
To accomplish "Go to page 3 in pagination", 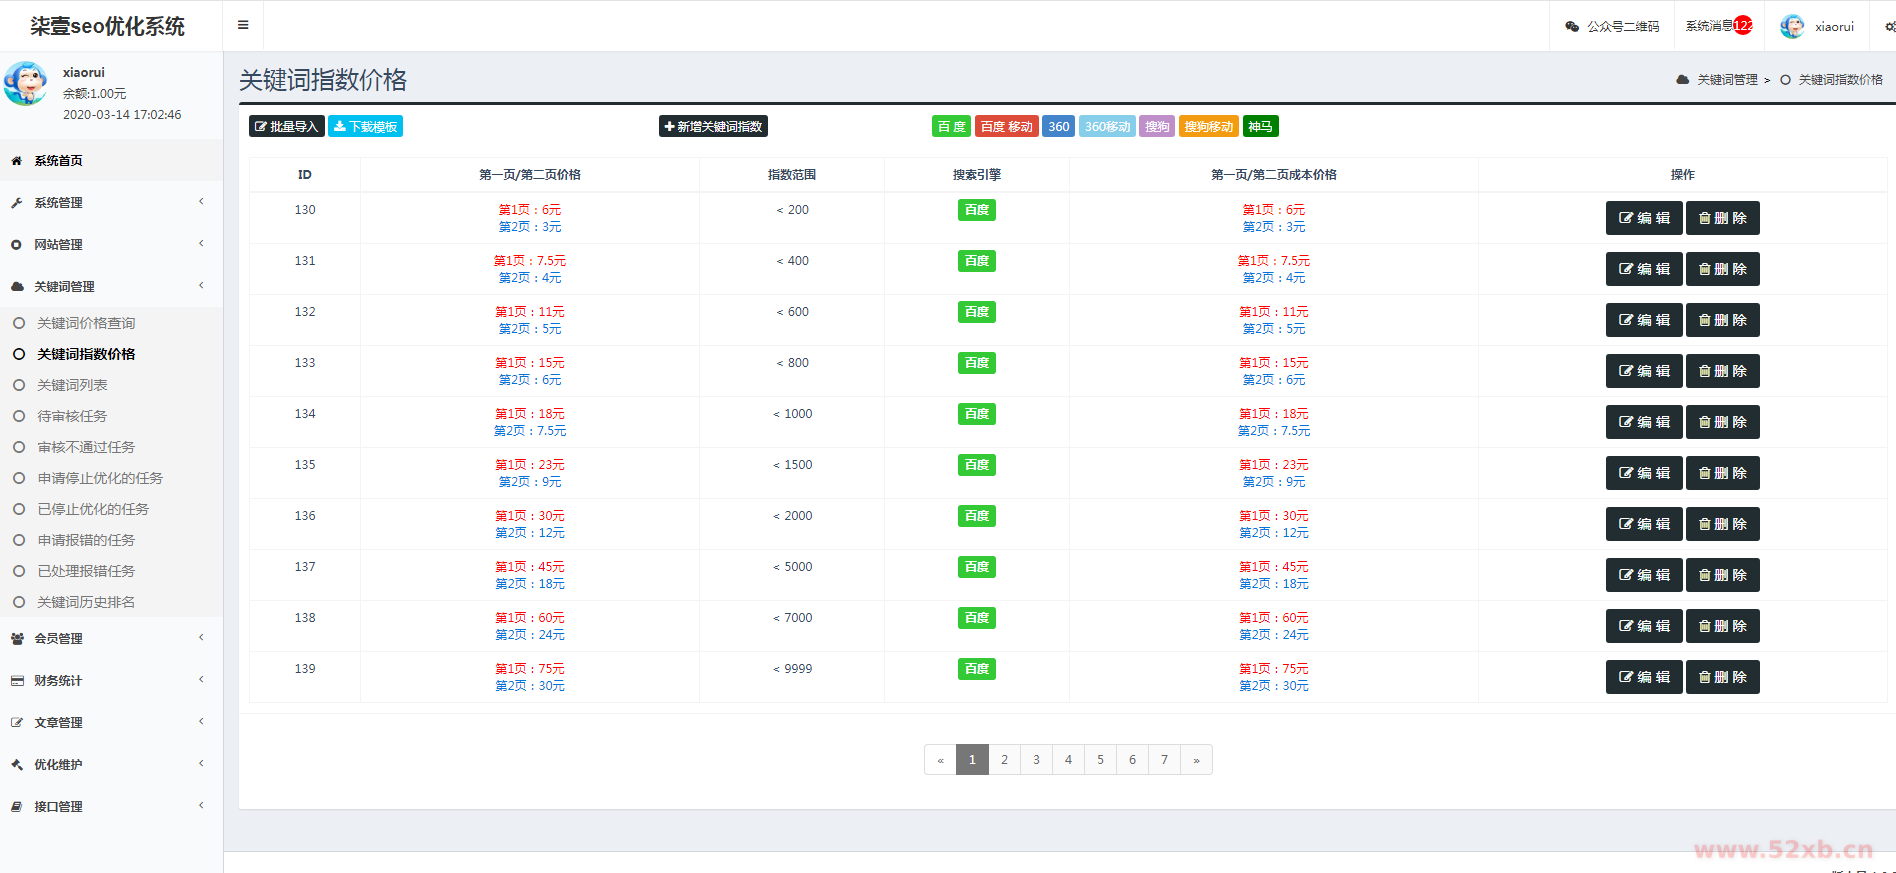I will pyautogui.click(x=1036, y=760).
